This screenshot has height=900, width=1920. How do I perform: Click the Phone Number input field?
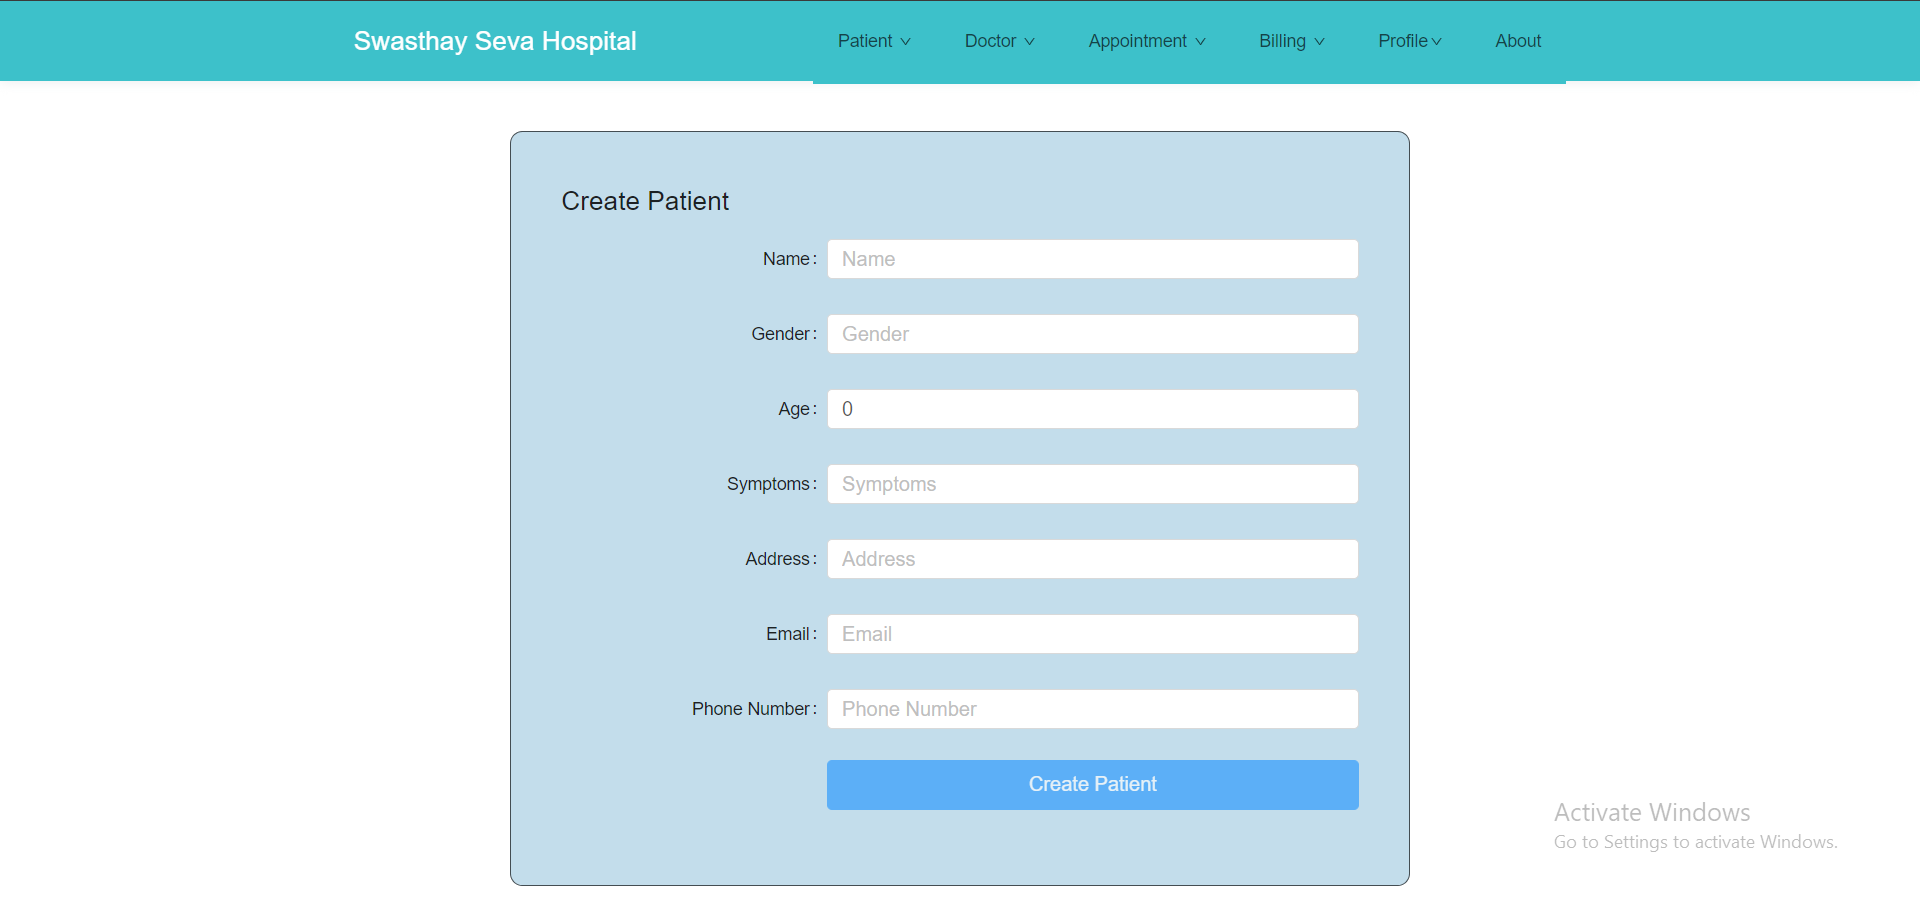(1092, 709)
